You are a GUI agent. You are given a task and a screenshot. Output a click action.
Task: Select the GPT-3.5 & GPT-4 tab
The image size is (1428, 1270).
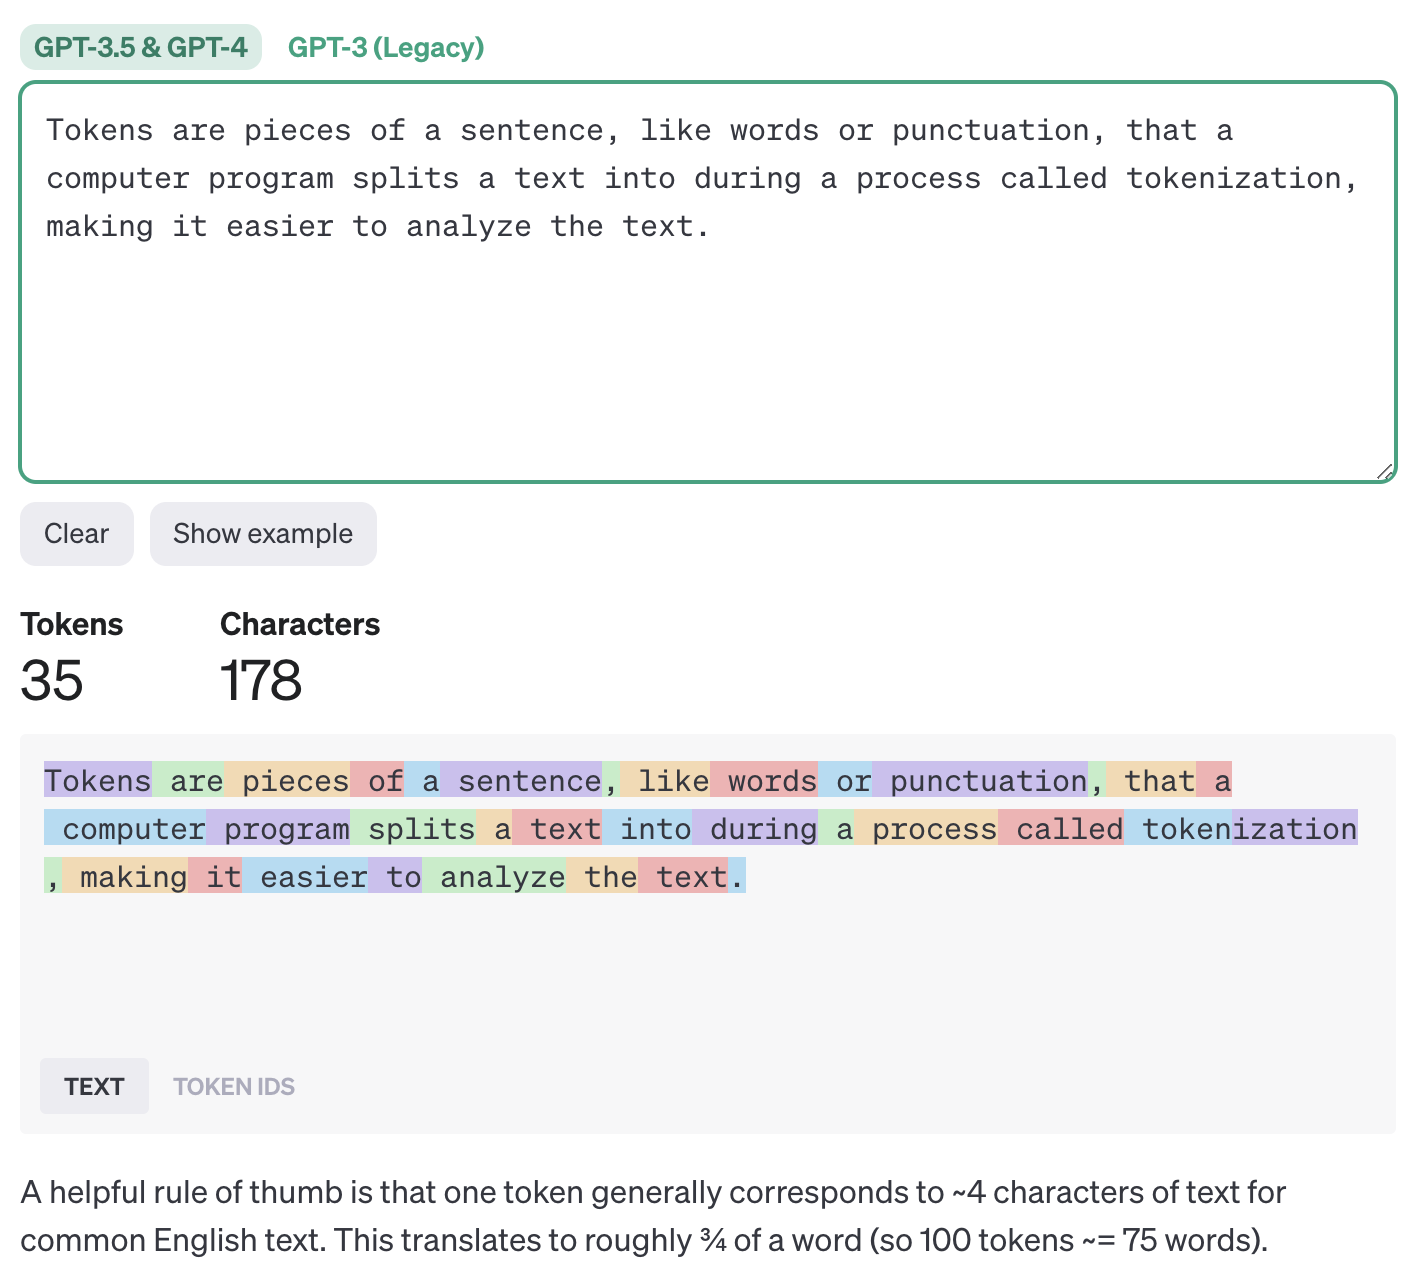click(141, 47)
